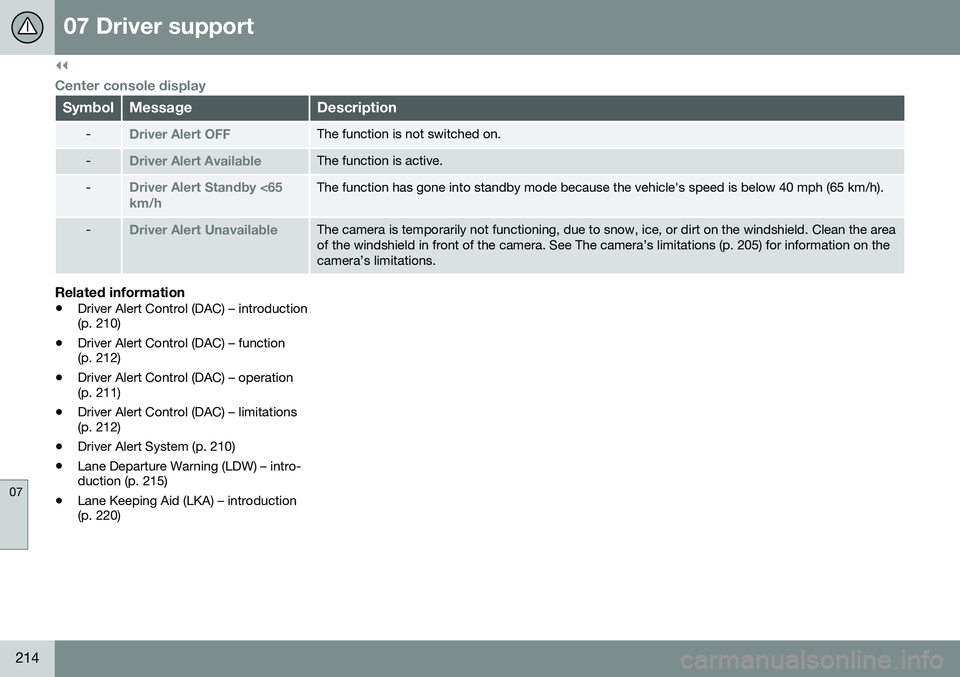Click the warning triangle icon in header
Screen dimensions: 960x677
27,27
